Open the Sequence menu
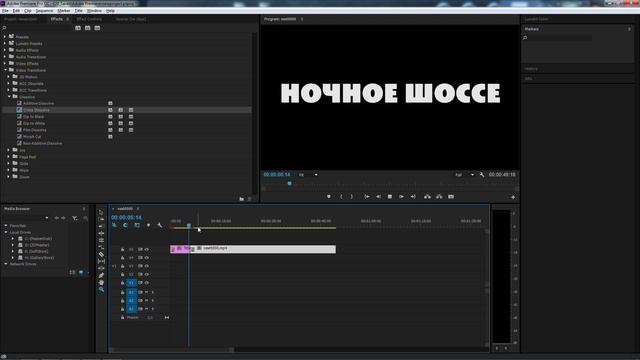The height and width of the screenshot is (360, 640). (x=44, y=11)
